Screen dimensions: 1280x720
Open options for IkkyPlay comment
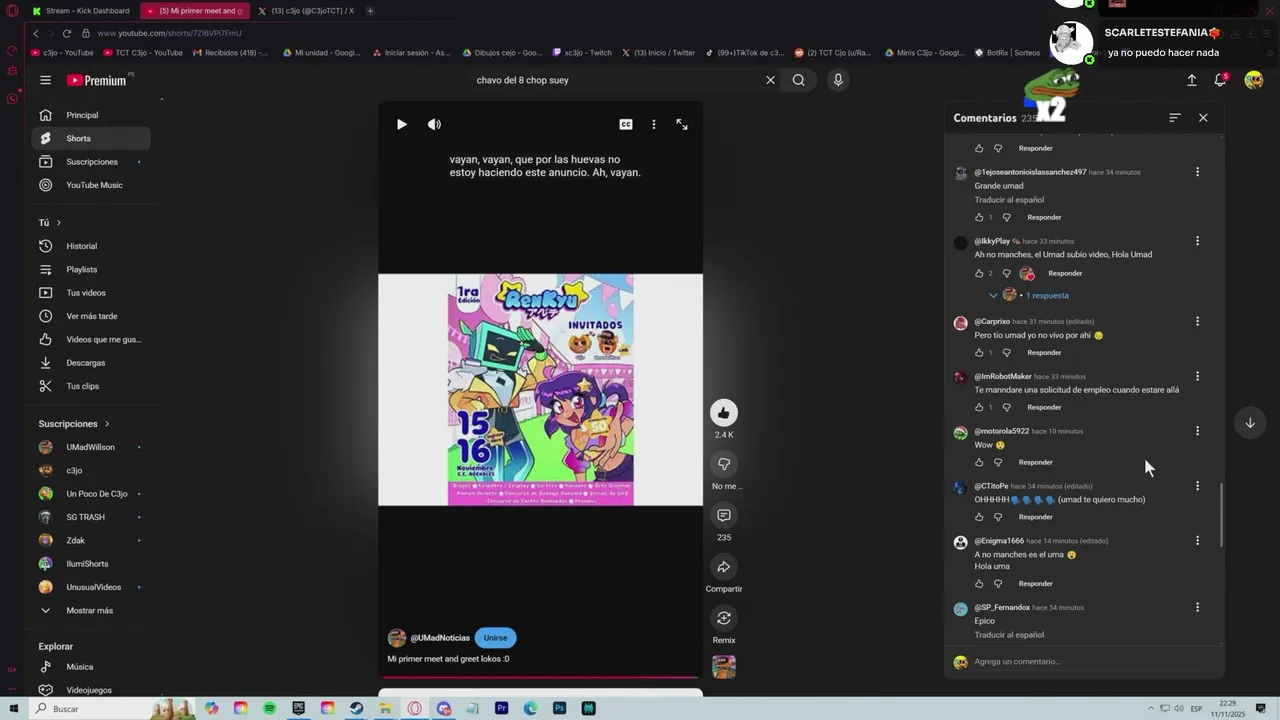coord(1197,241)
